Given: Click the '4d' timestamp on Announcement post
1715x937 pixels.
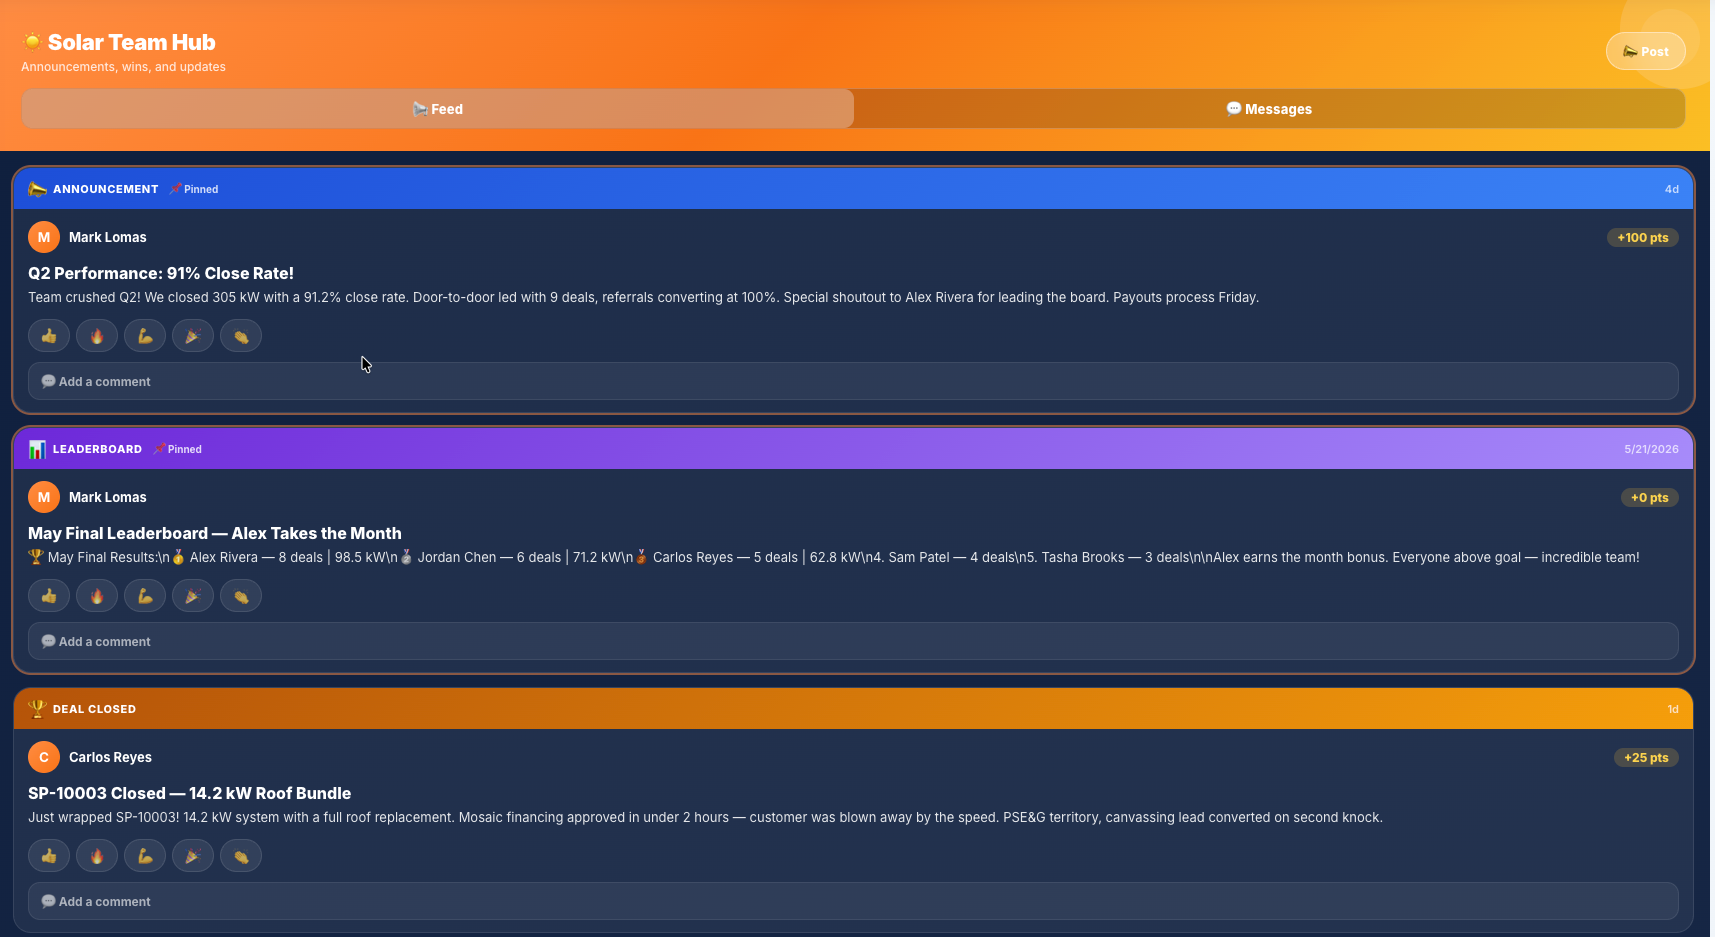Looking at the screenshot, I should (x=1671, y=189).
